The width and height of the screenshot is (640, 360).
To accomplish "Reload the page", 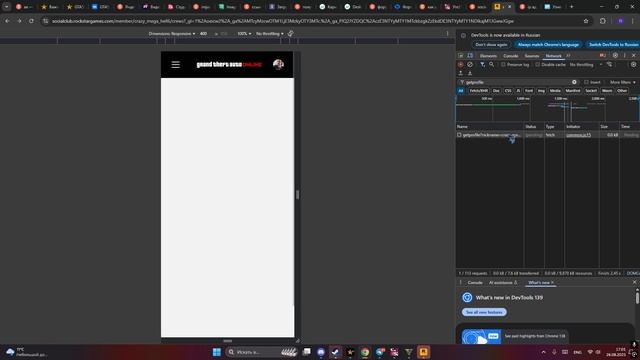I will click(x=31, y=21).
